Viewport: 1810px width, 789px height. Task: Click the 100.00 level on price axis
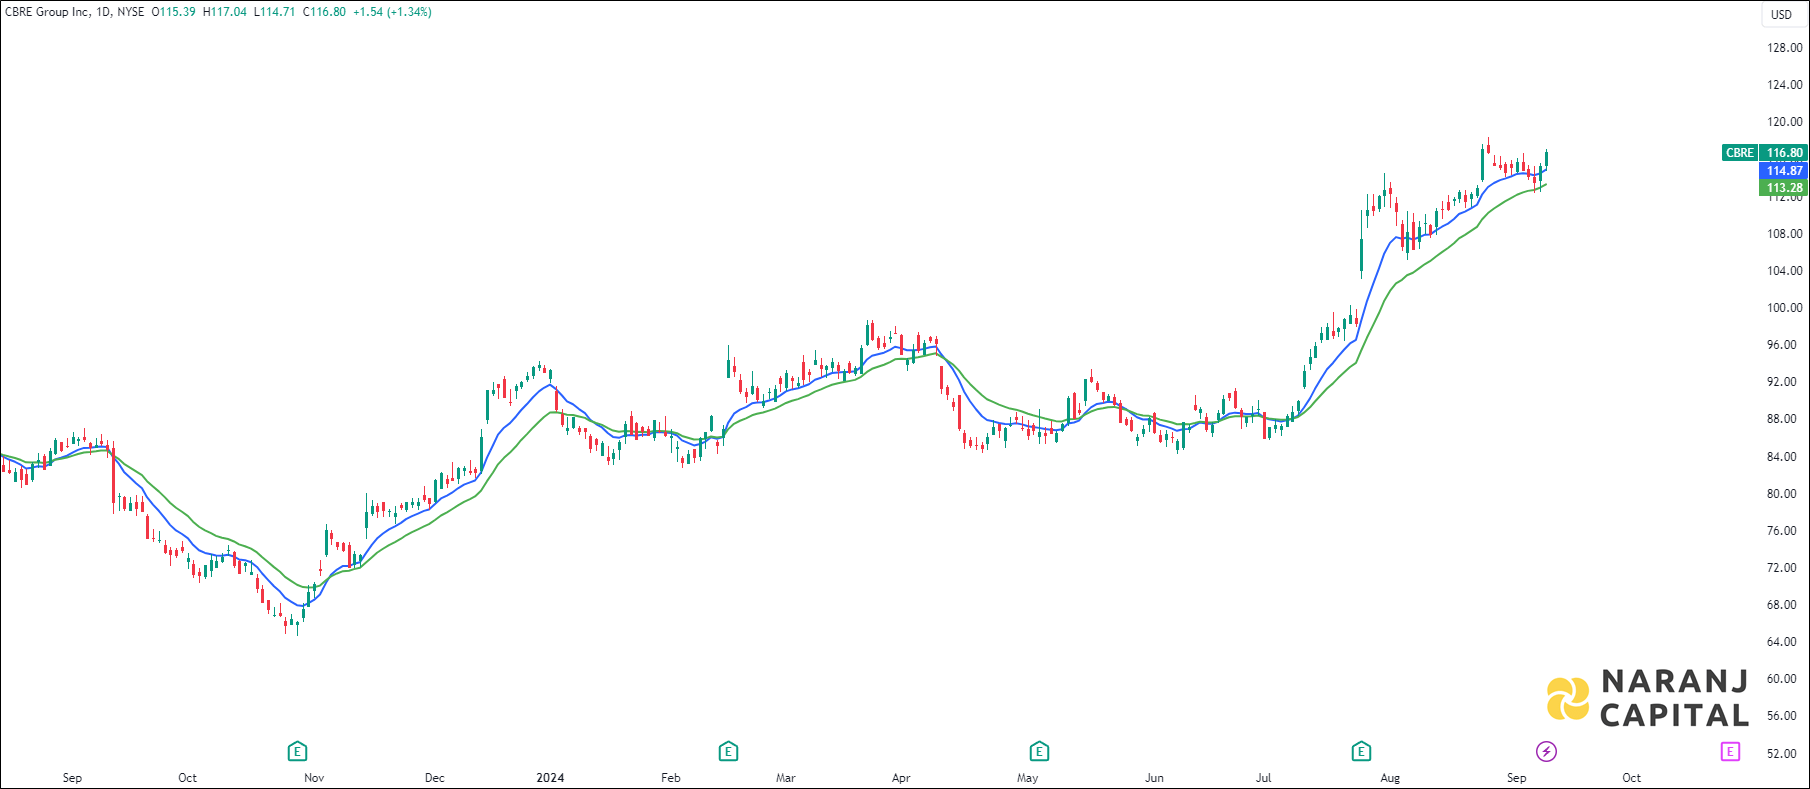(x=1784, y=308)
